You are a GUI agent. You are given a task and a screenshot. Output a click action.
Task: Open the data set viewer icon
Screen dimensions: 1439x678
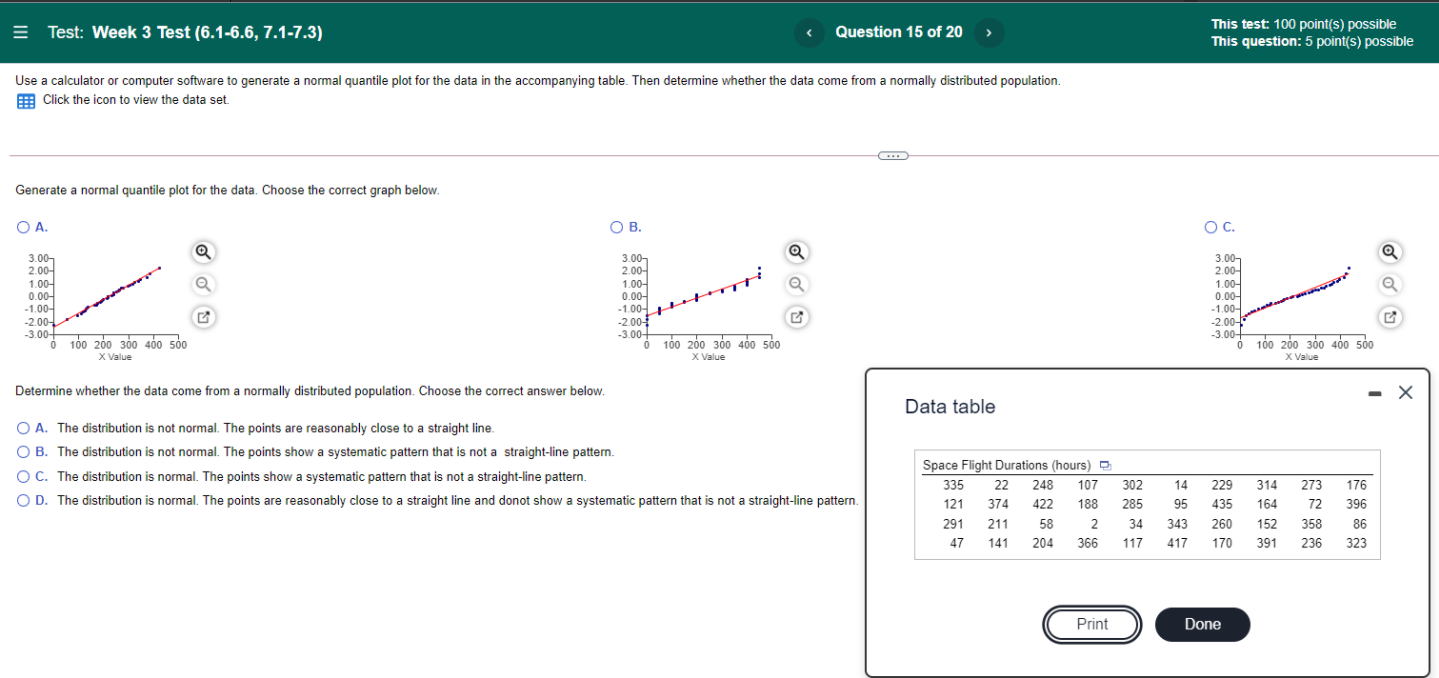point(24,100)
